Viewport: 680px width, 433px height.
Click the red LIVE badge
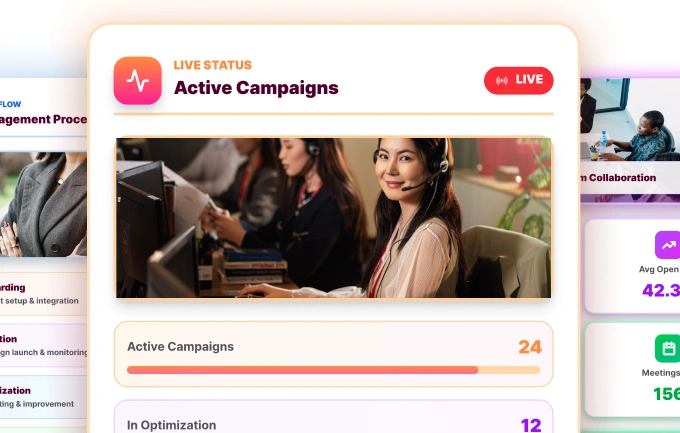tap(519, 80)
